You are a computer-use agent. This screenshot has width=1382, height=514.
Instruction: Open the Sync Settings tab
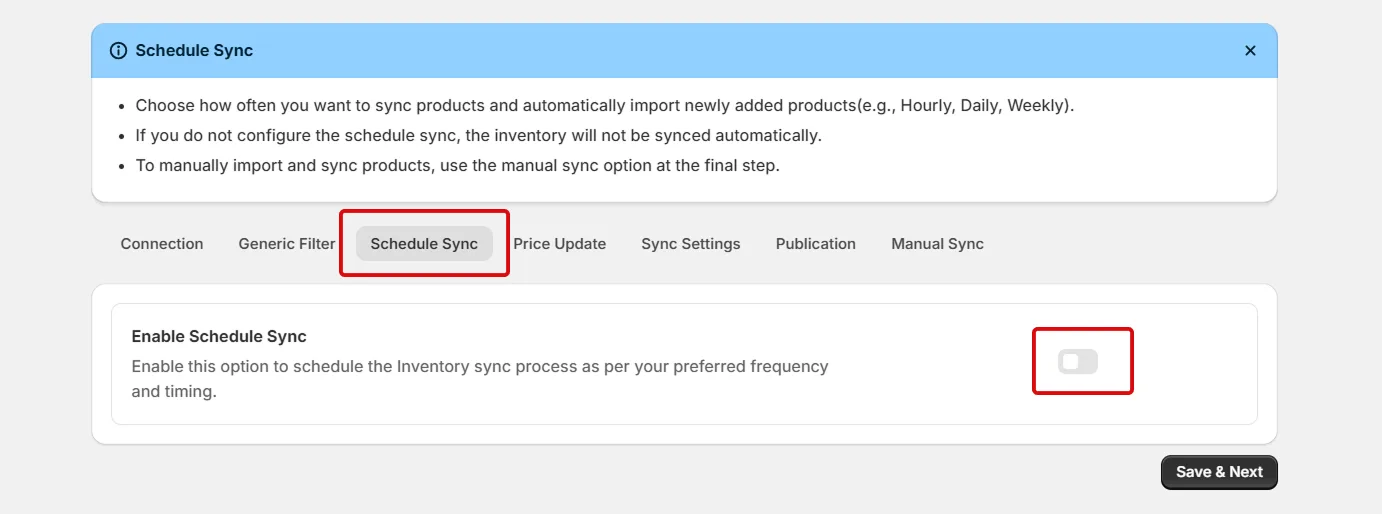pos(691,244)
